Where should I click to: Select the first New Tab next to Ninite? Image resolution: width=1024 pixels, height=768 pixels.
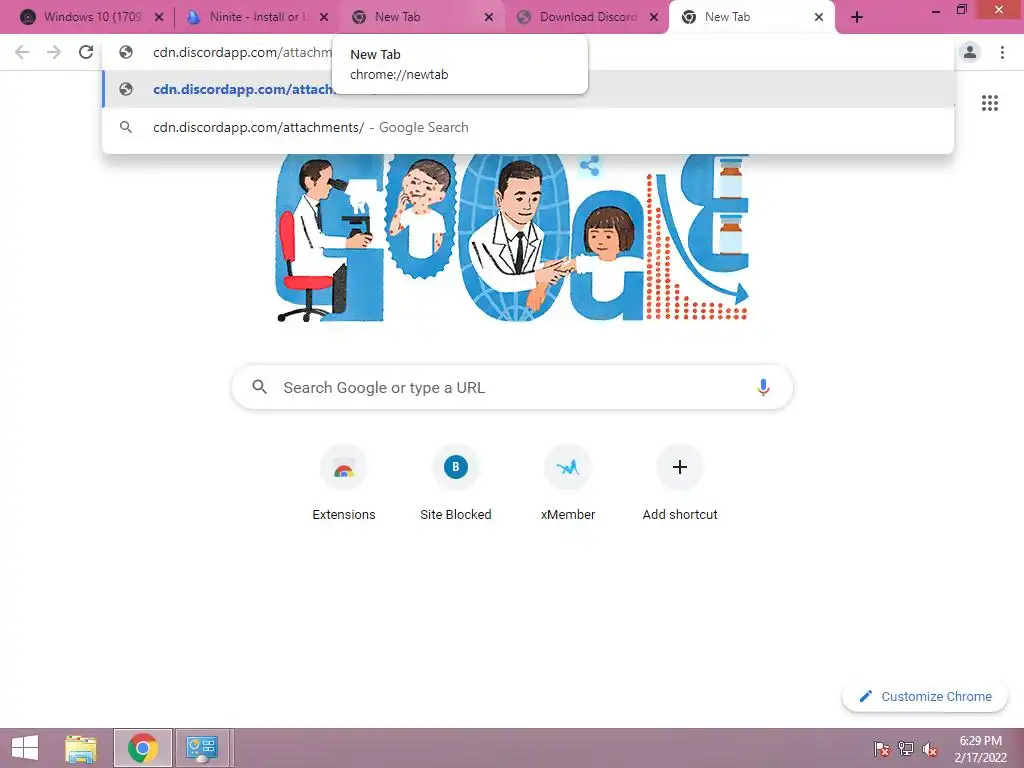click(421, 17)
